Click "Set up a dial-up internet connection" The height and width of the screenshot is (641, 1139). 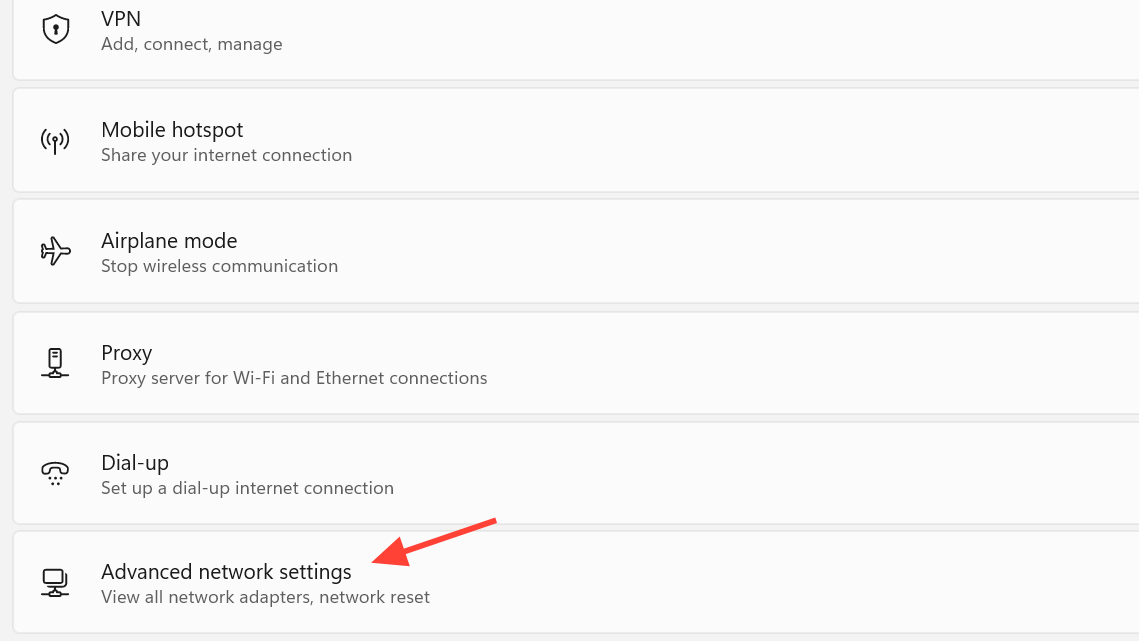click(x=247, y=488)
